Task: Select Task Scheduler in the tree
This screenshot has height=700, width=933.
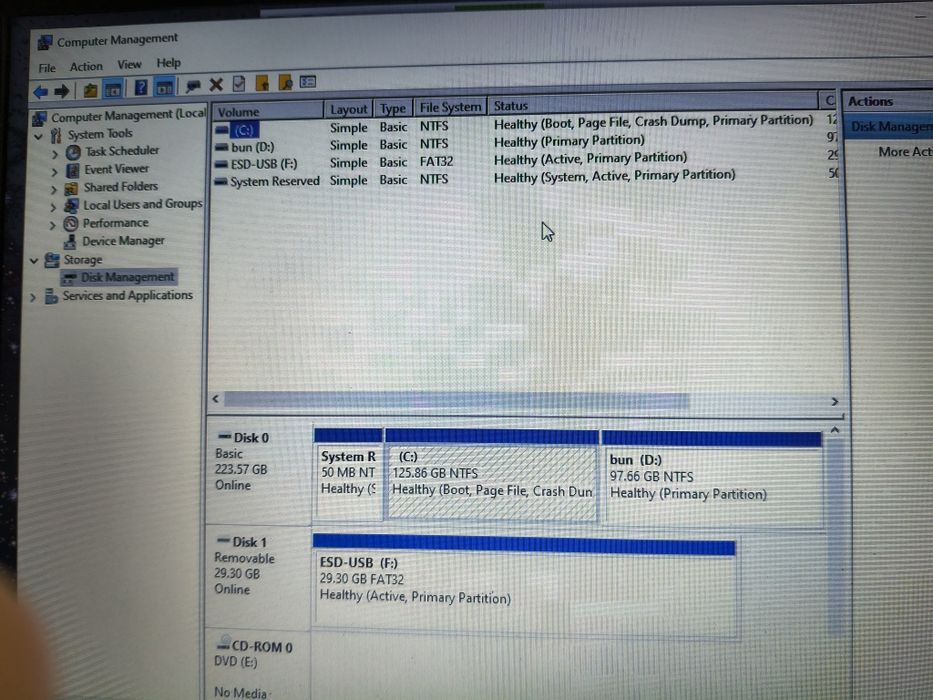Action: (x=122, y=151)
